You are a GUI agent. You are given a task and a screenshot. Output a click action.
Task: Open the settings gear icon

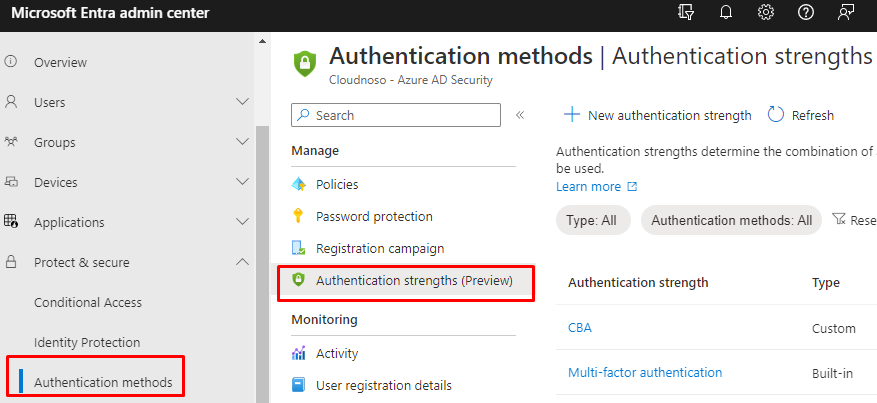pos(766,12)
